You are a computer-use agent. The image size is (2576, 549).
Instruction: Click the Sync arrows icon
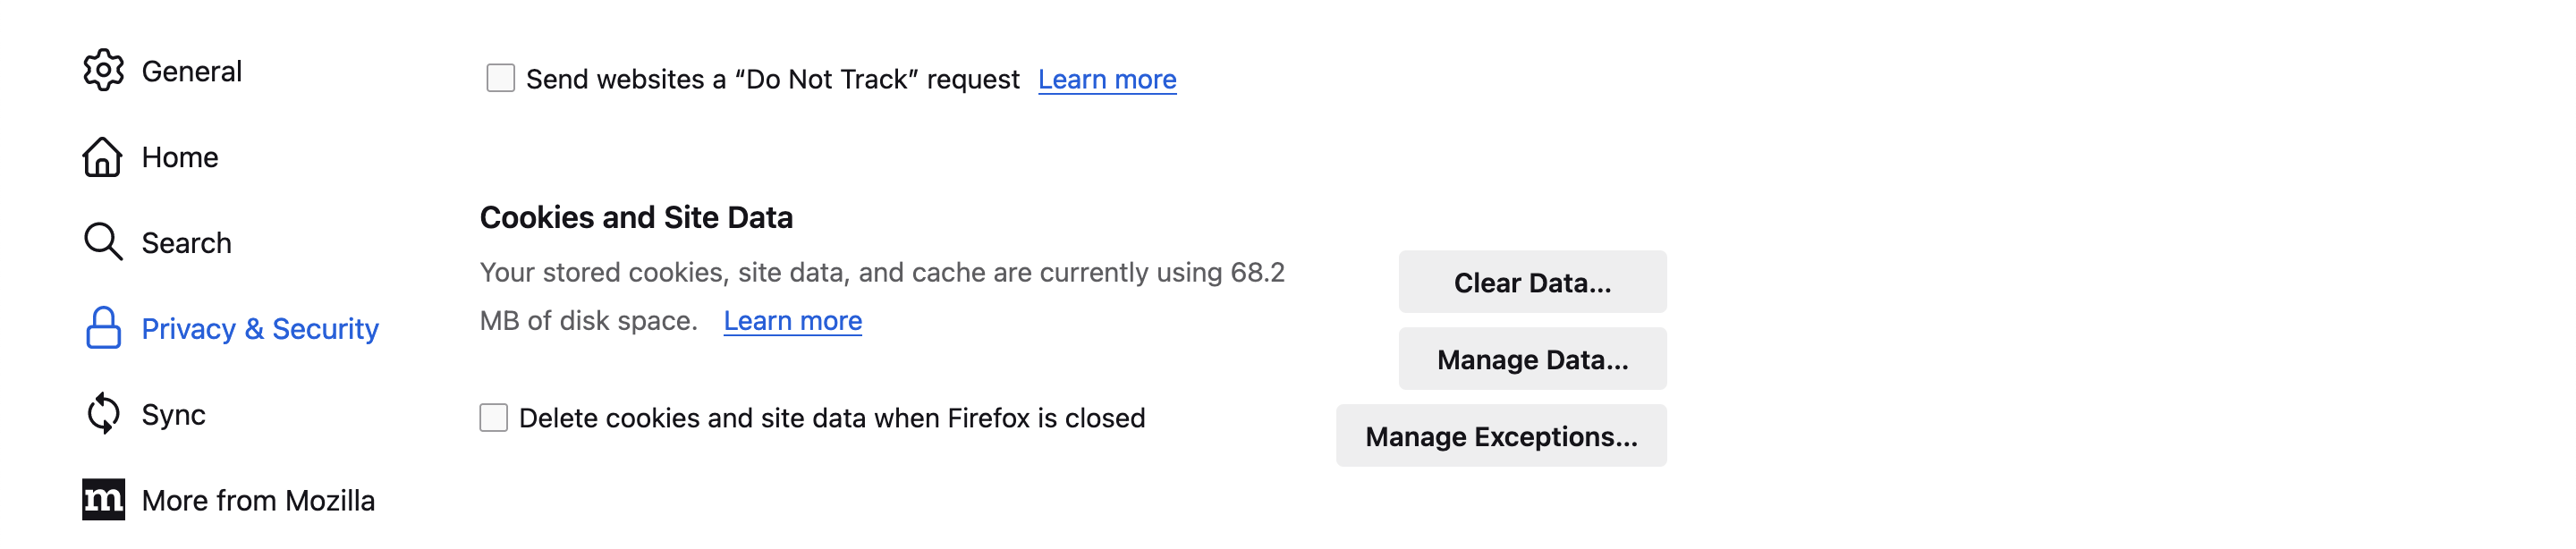tap(103, 414)
